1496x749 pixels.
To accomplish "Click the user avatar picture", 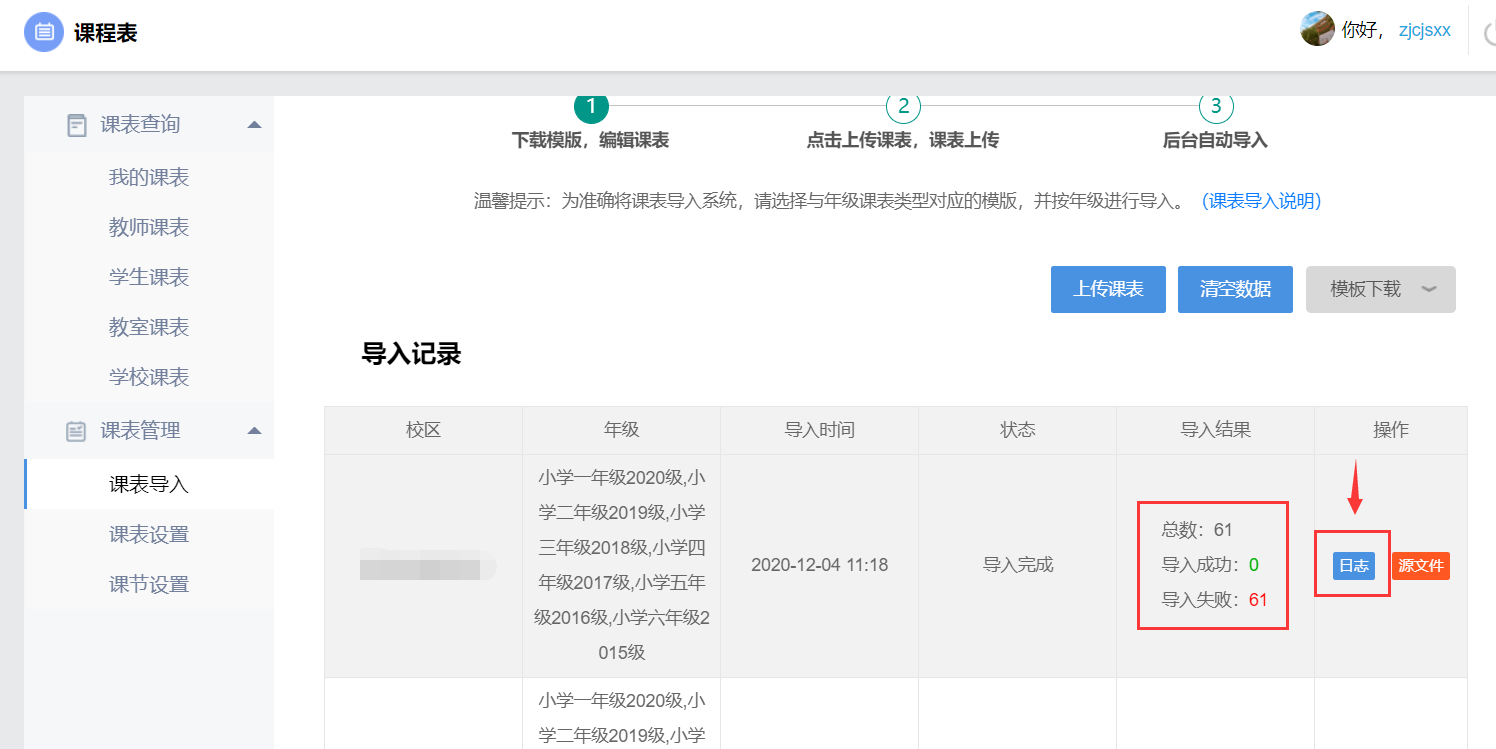I will pos(1317,29).
